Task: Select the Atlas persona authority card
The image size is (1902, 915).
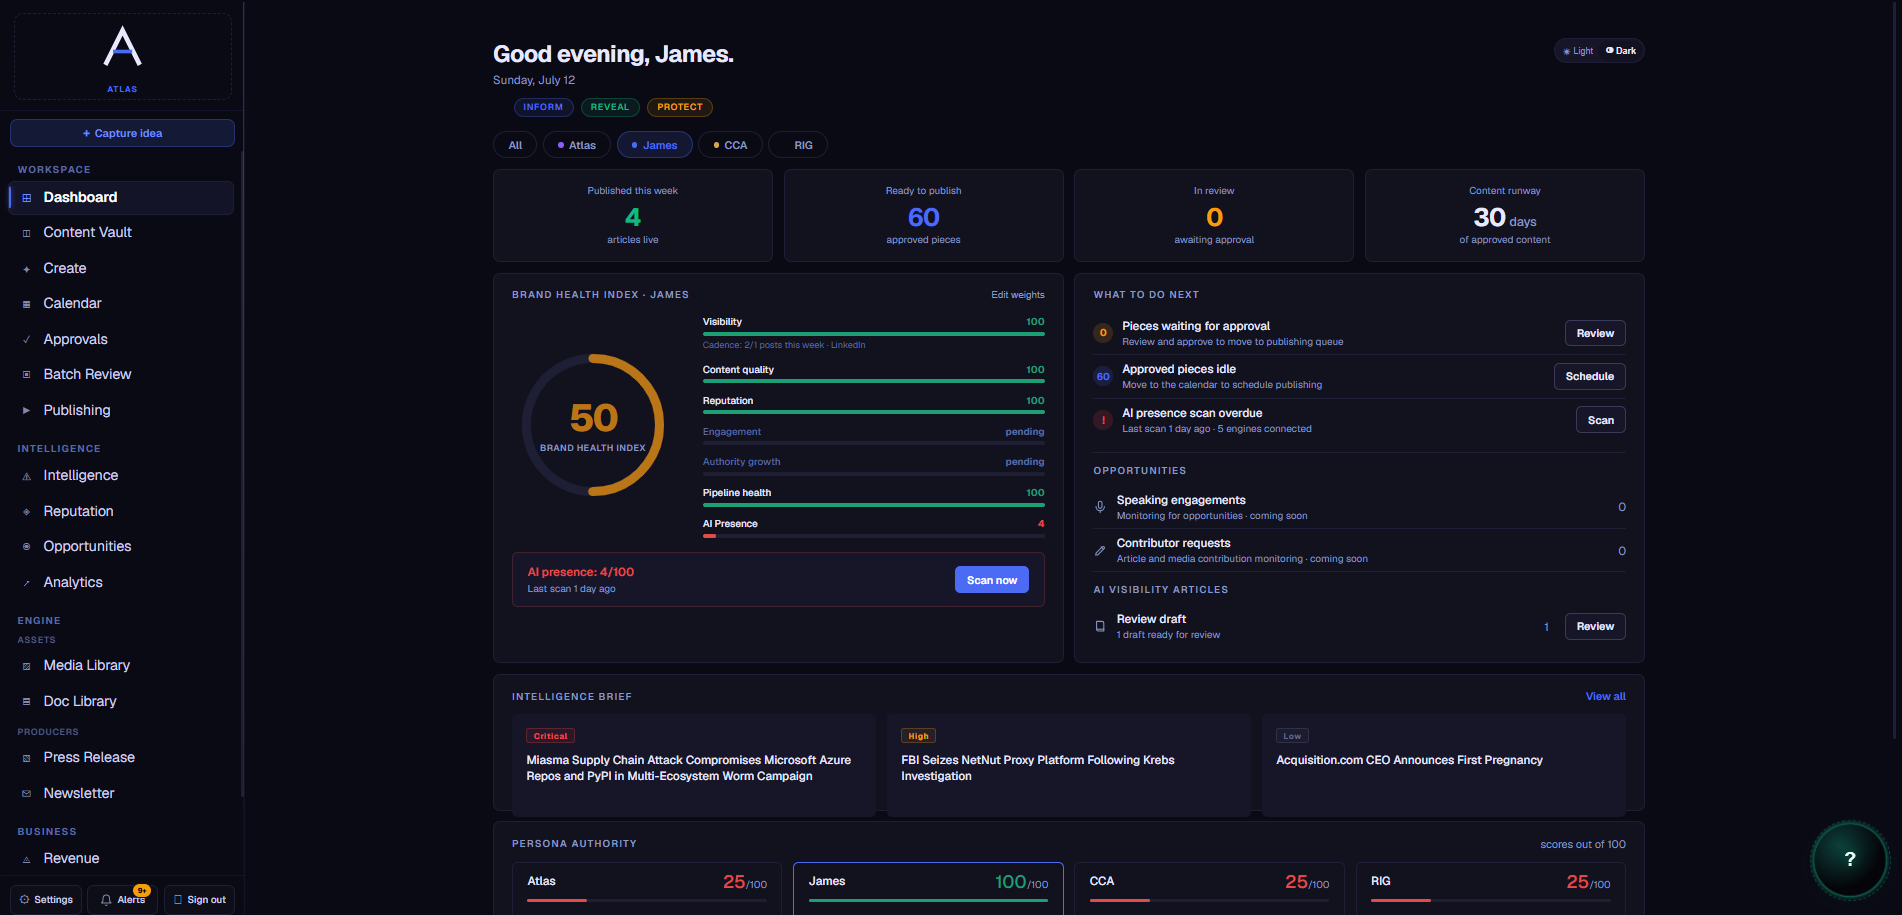Action: 647,888
